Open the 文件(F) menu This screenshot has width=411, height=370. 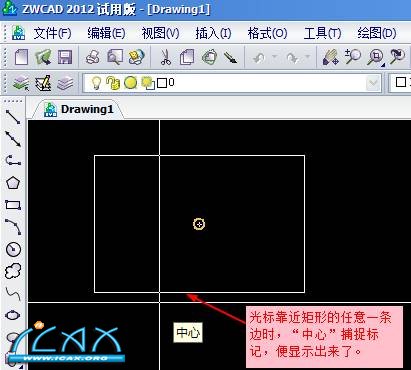tap(52, 33)
